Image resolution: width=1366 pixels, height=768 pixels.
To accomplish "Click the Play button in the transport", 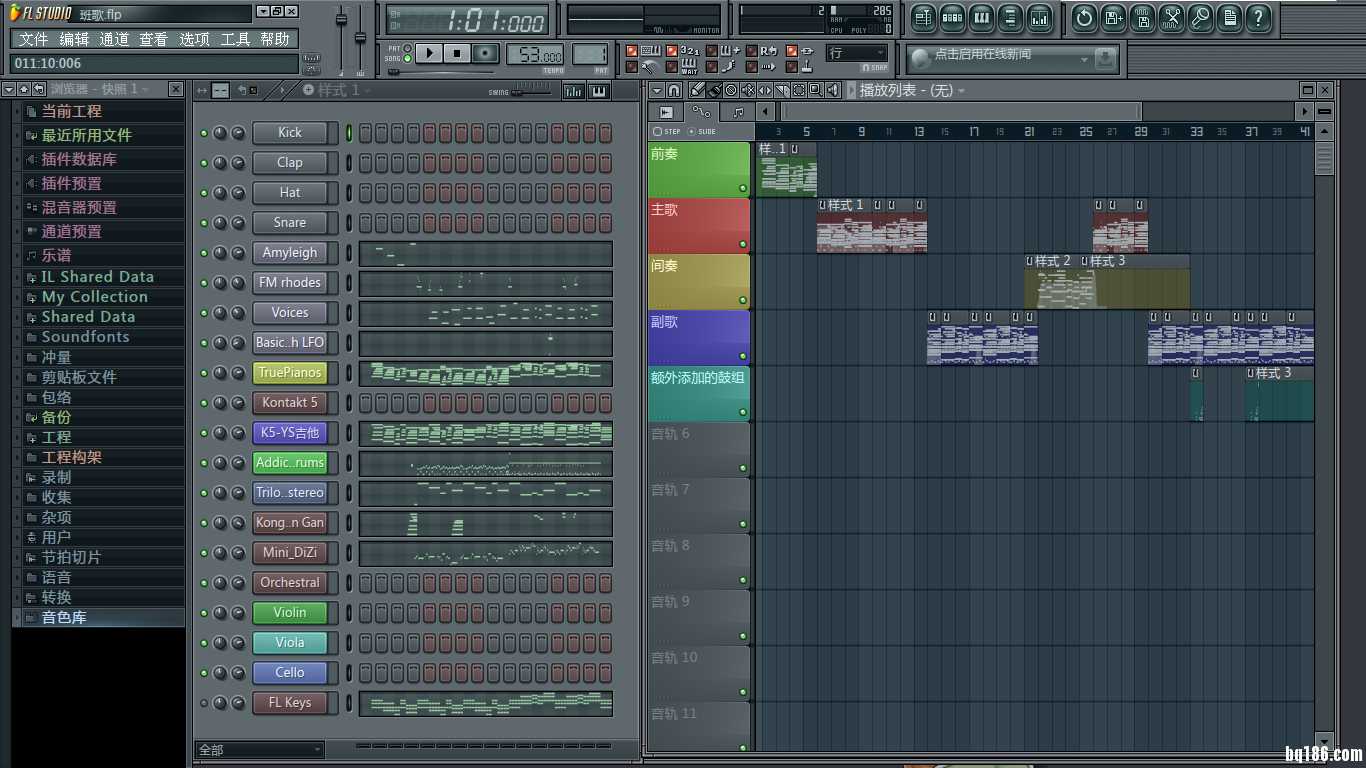I will point(429,53).
